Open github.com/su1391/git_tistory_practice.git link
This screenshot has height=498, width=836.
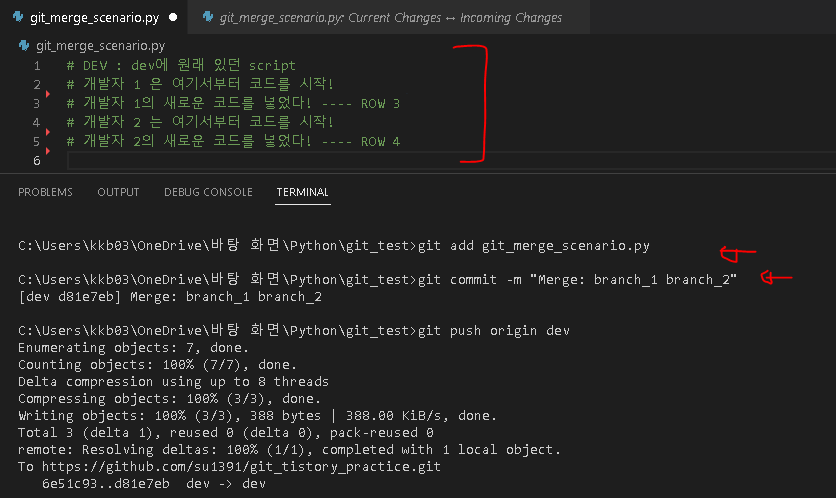click(241, 467)
